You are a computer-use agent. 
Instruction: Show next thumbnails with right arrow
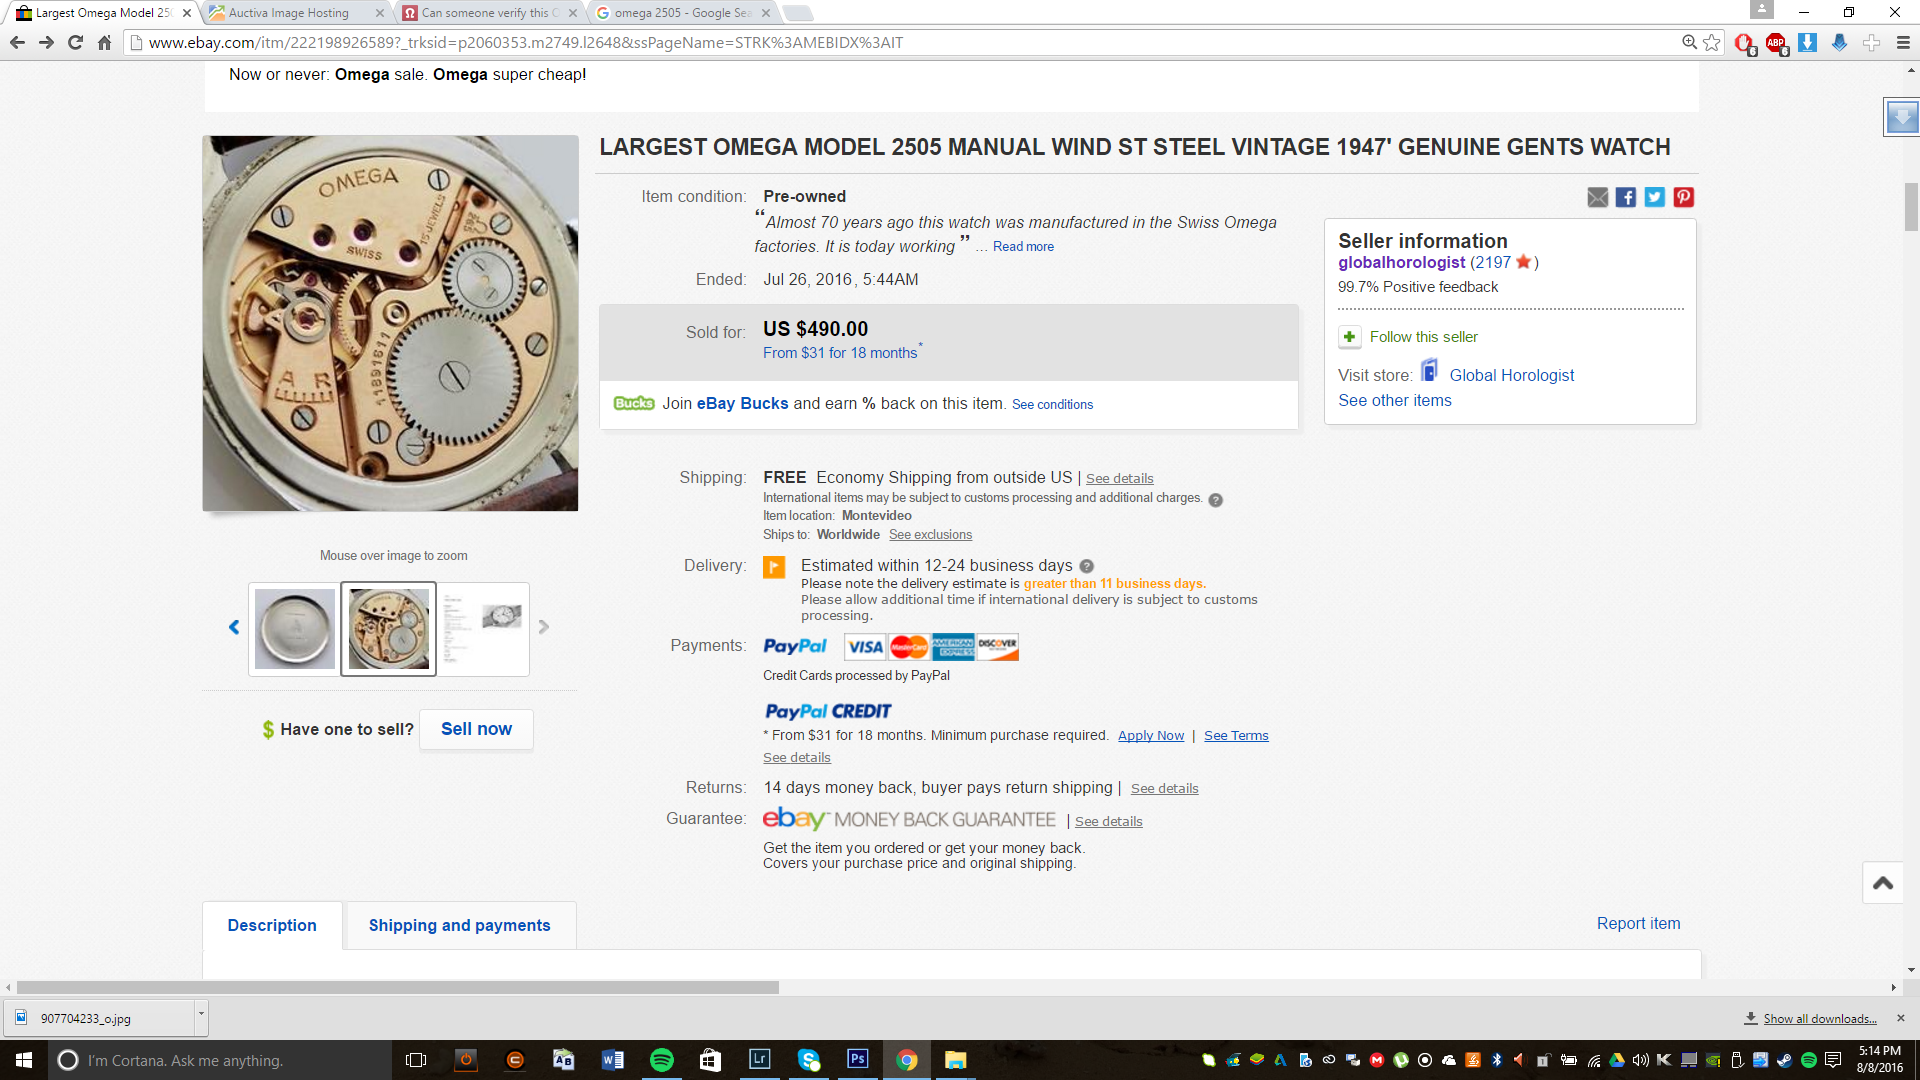[x=544, y=627]
